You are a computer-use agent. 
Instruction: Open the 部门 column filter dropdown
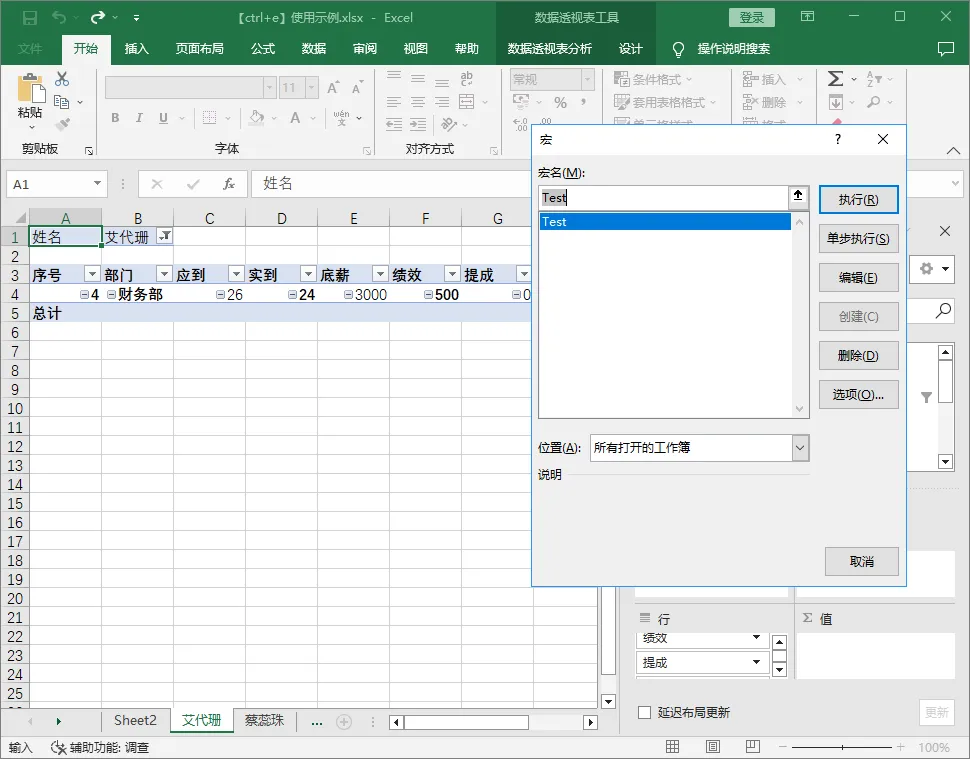click(x=164, y=274)
